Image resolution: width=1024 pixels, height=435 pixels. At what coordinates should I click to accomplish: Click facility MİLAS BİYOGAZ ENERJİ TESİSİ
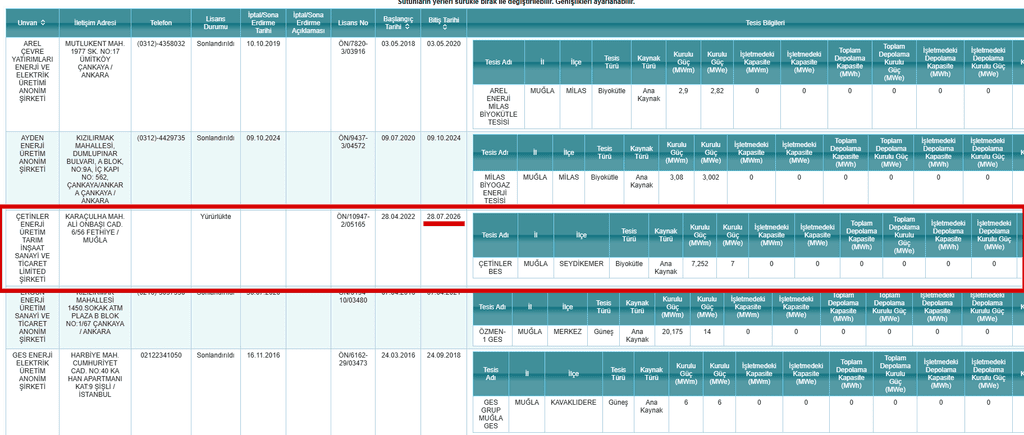(x=496, y=189)
